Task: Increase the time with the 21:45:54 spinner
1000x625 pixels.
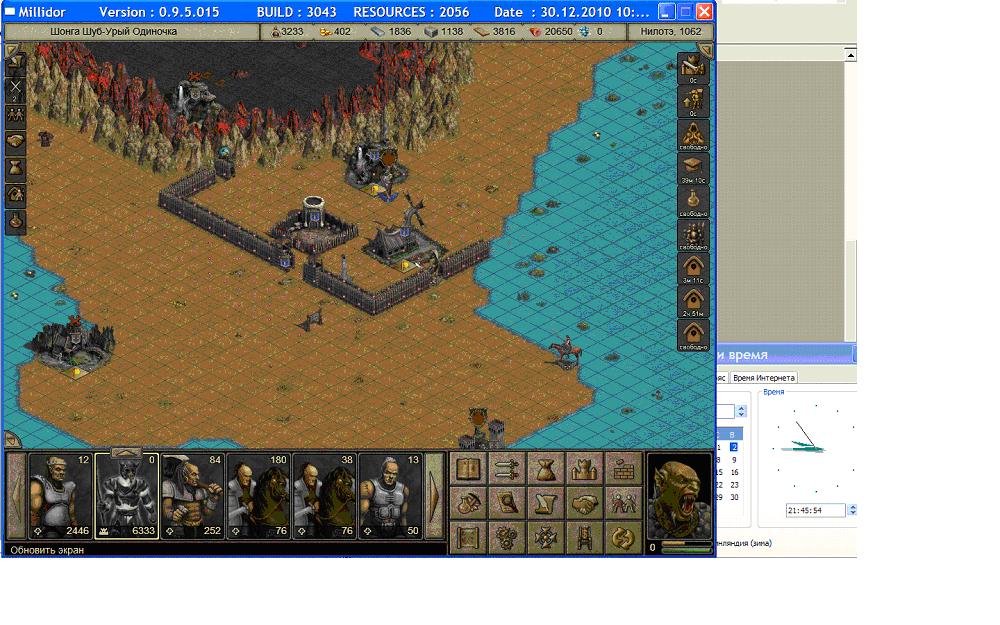Action: pyautogui.click(x=852, y=507)
